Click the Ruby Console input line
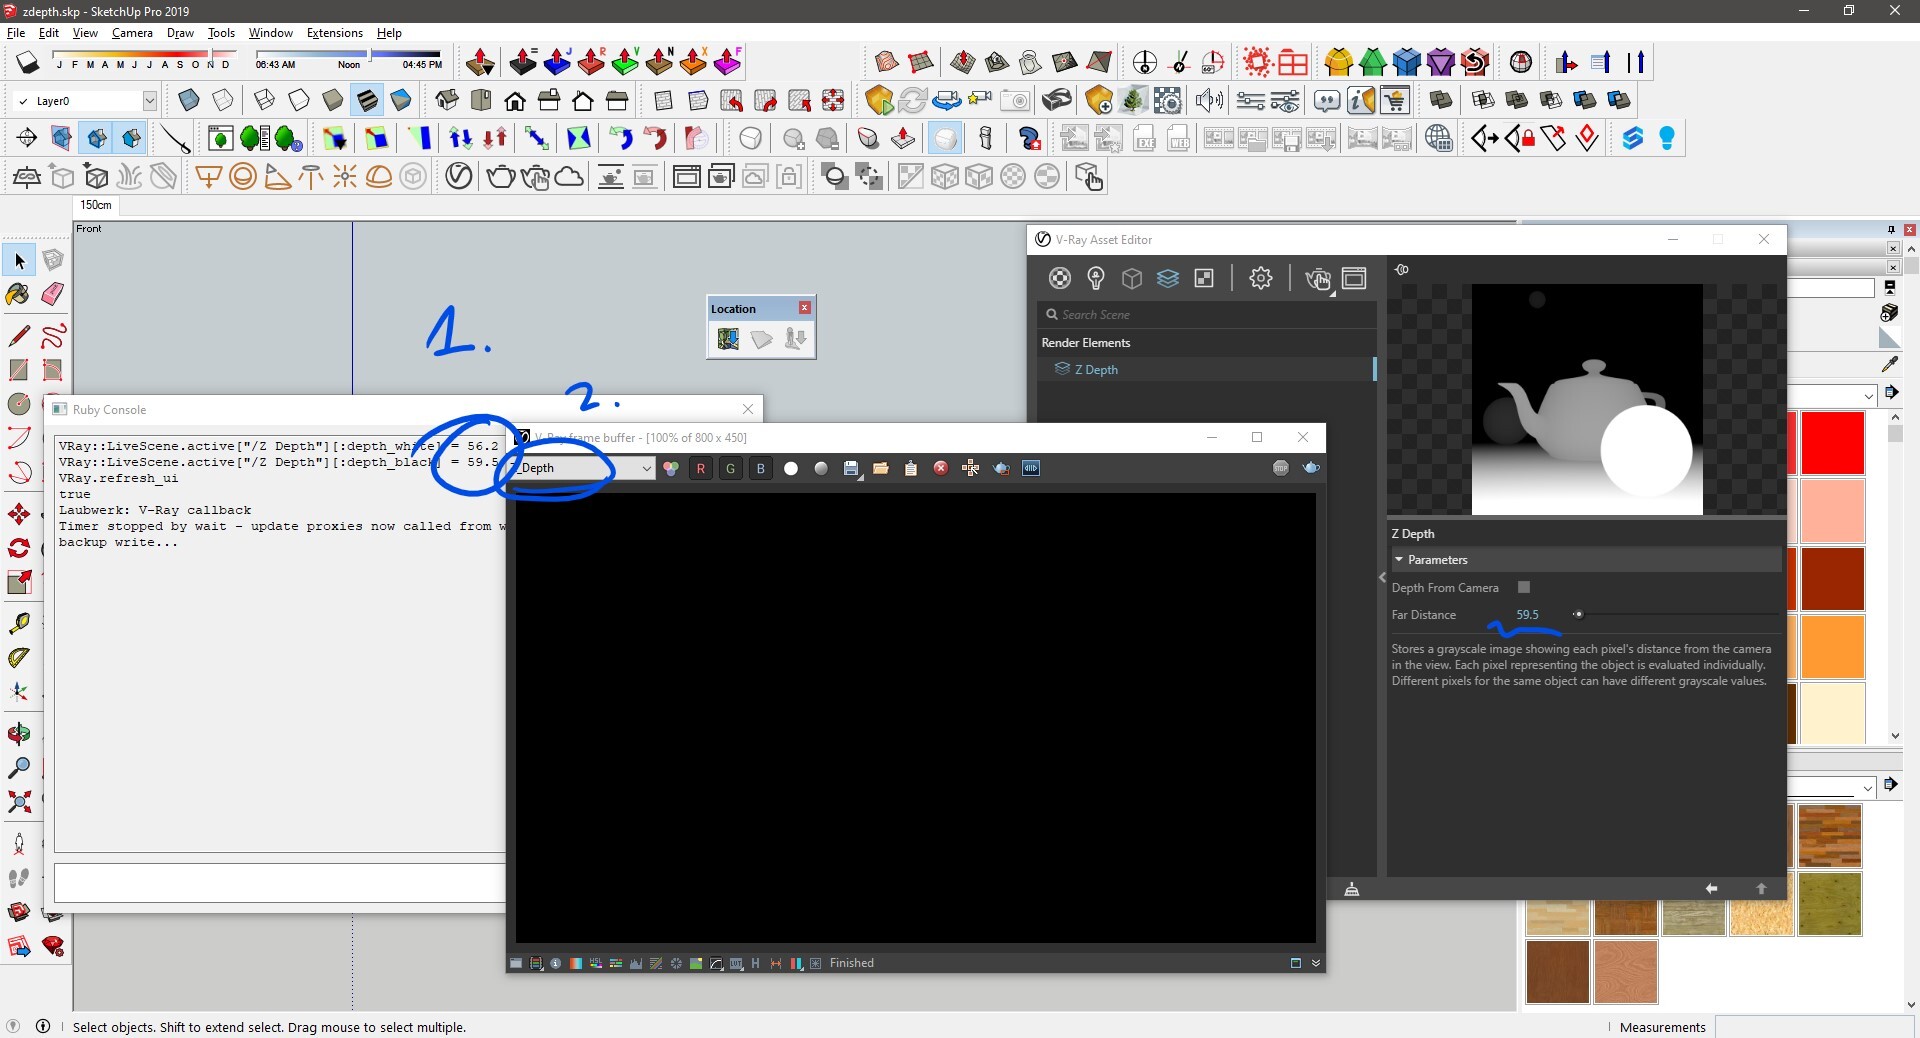The height and width of the screenshot is (1038, 1920). coord(281,883)
